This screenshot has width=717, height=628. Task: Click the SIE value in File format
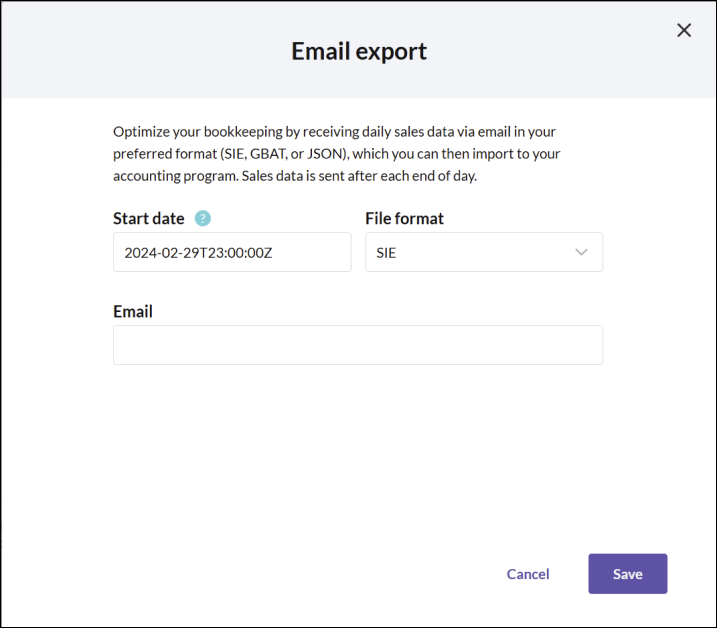coord(386,252)
